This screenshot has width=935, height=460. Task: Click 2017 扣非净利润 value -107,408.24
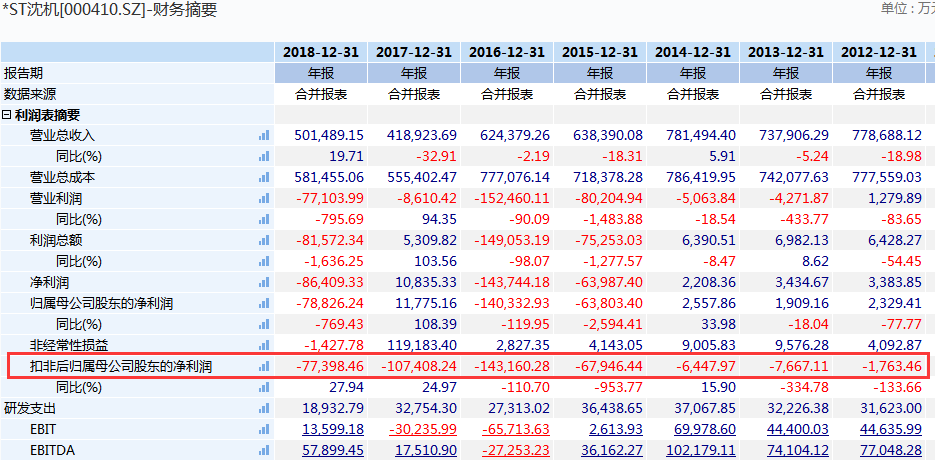pos(419,366)
